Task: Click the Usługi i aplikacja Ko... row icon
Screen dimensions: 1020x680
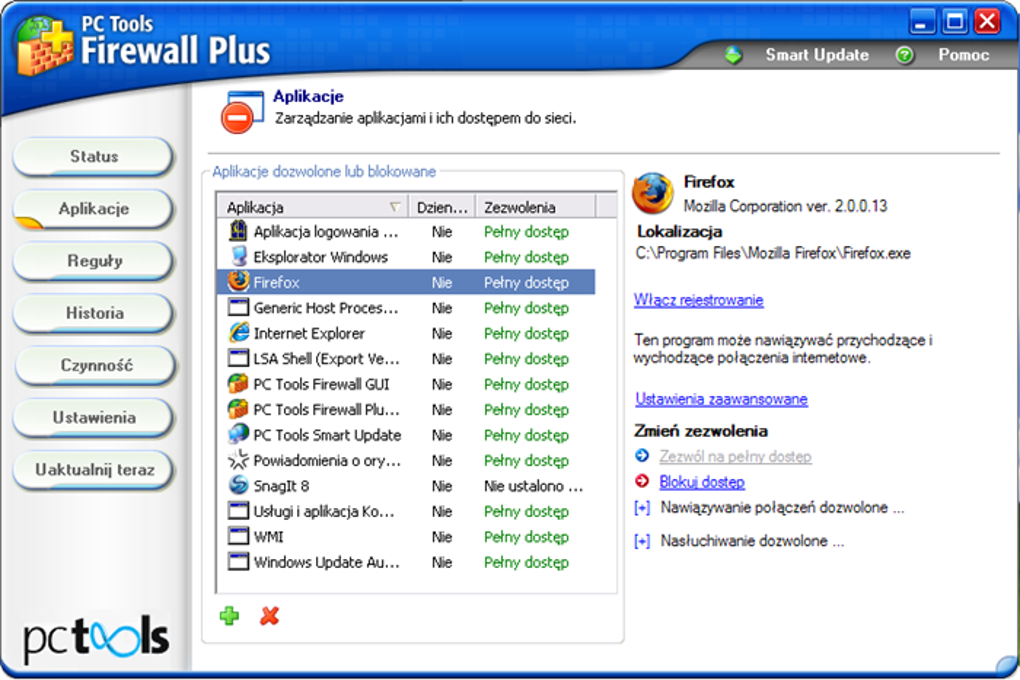Action: click(x=239, y=511)
